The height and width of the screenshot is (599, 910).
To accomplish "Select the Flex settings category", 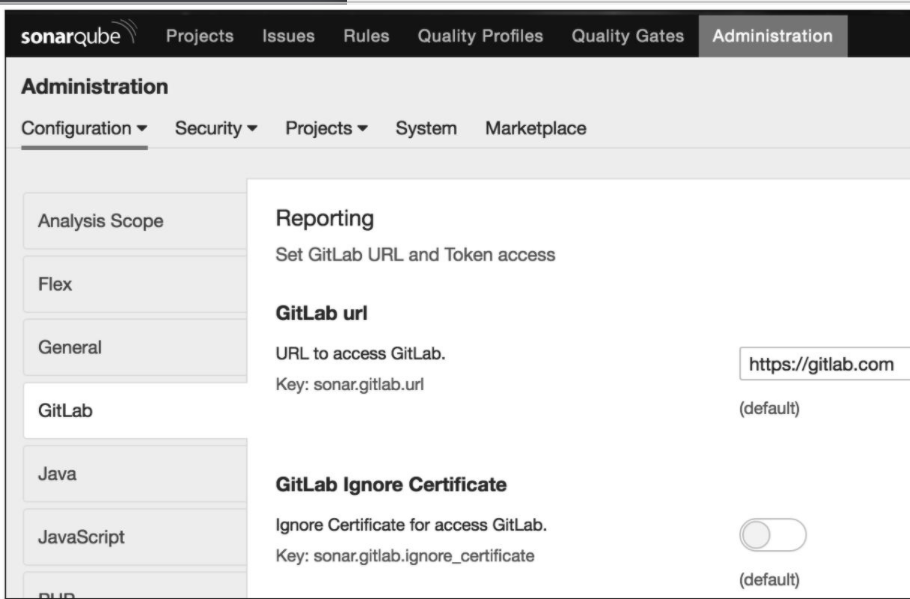I will (136, 284).
